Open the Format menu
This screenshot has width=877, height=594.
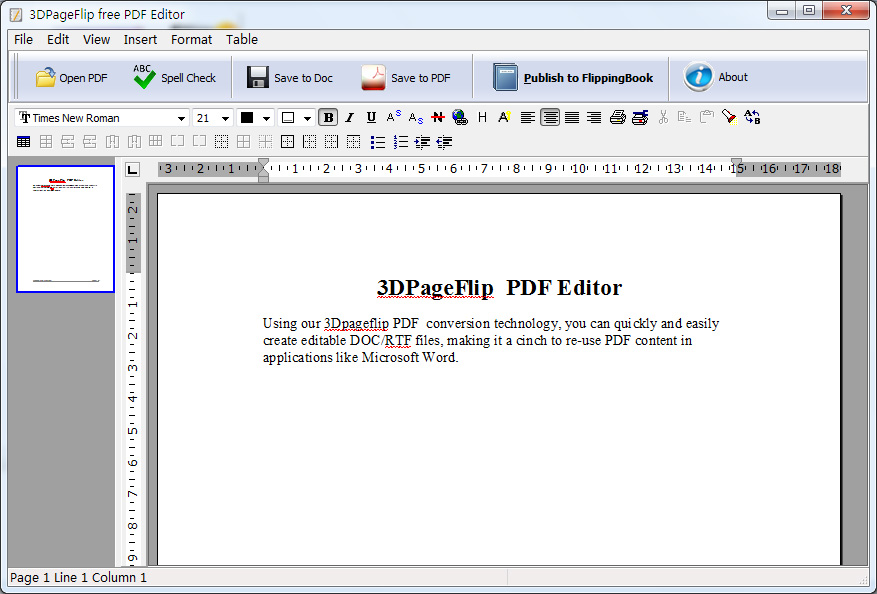pos(191,40)
